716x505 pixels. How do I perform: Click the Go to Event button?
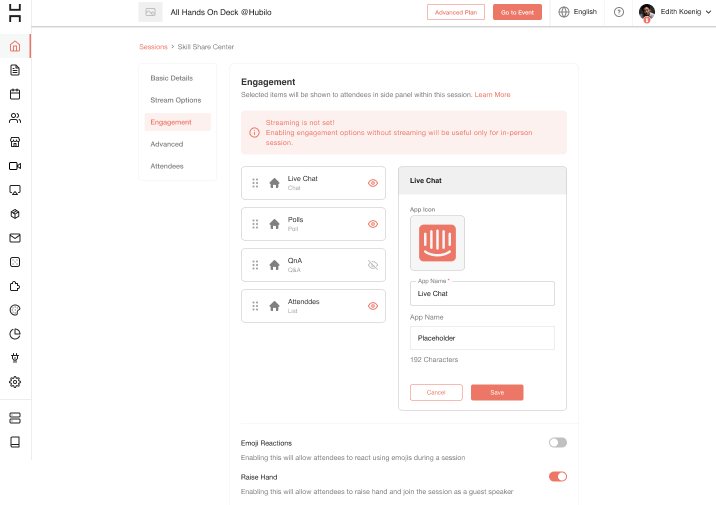517,12
